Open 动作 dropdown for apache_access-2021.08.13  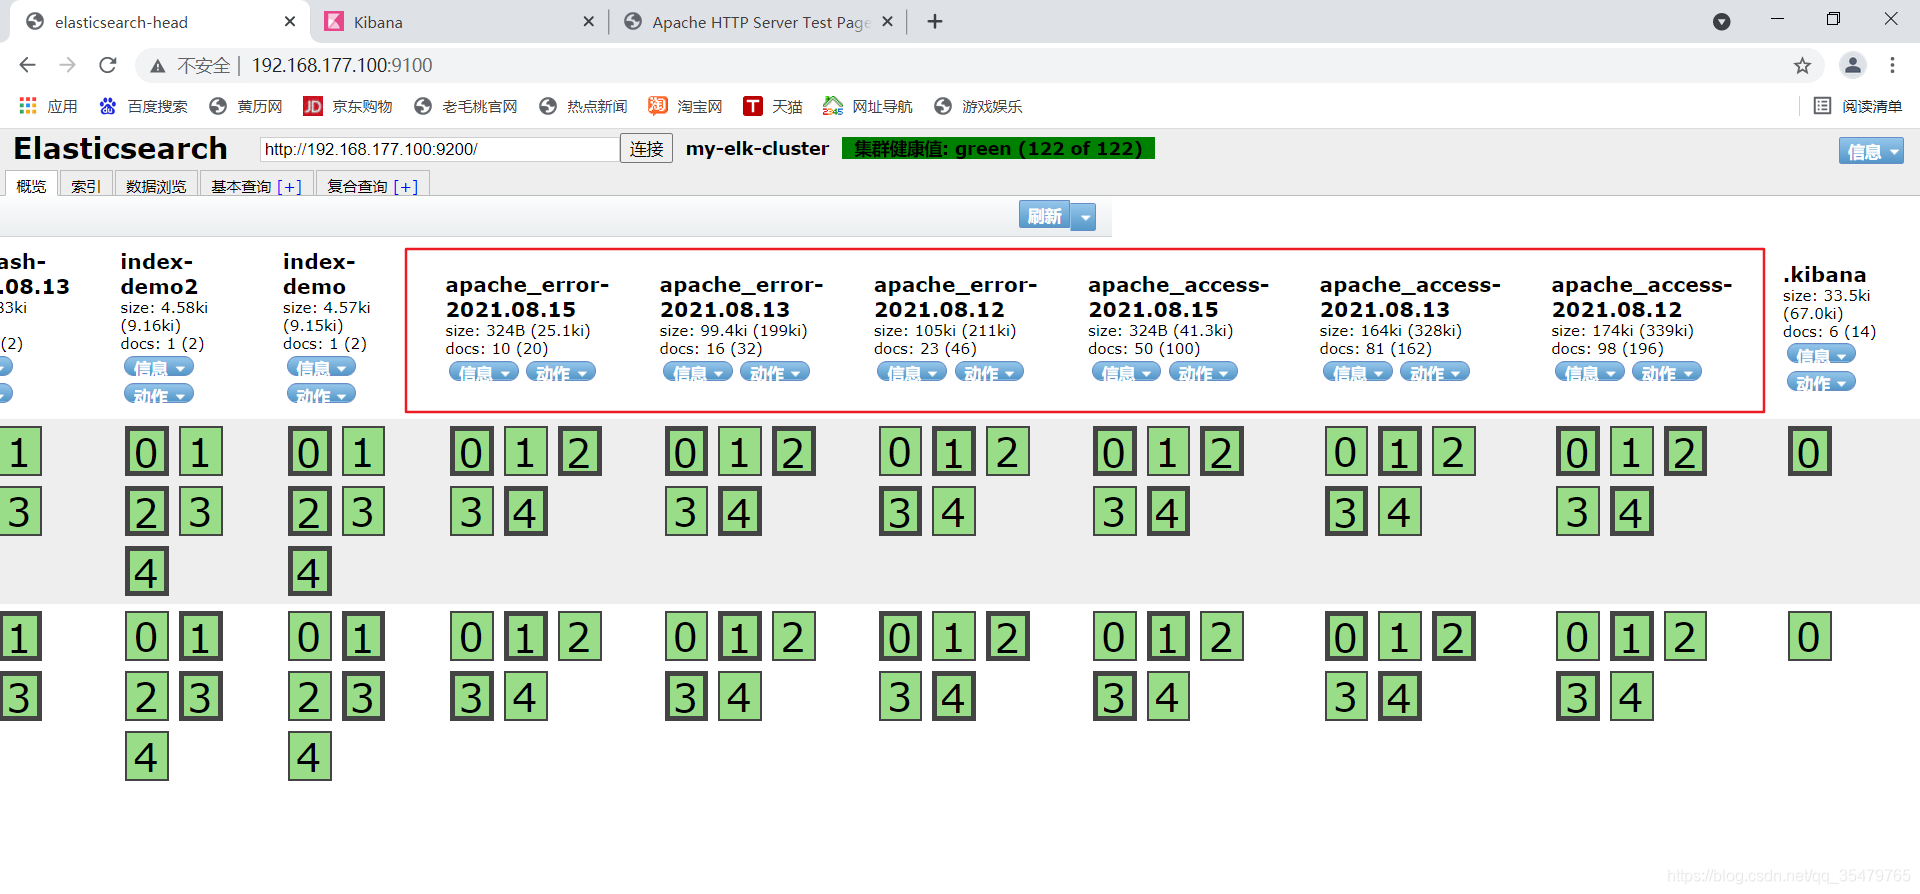coord(1435,372)
